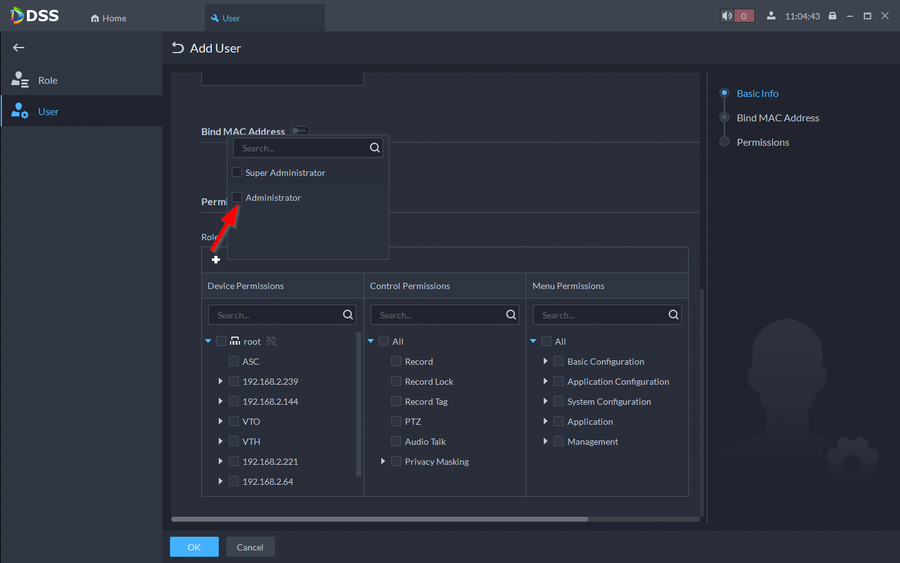Check the Super Administrator role
The width and height of the screenshot is (900, 563).
[x=237, y=172]
